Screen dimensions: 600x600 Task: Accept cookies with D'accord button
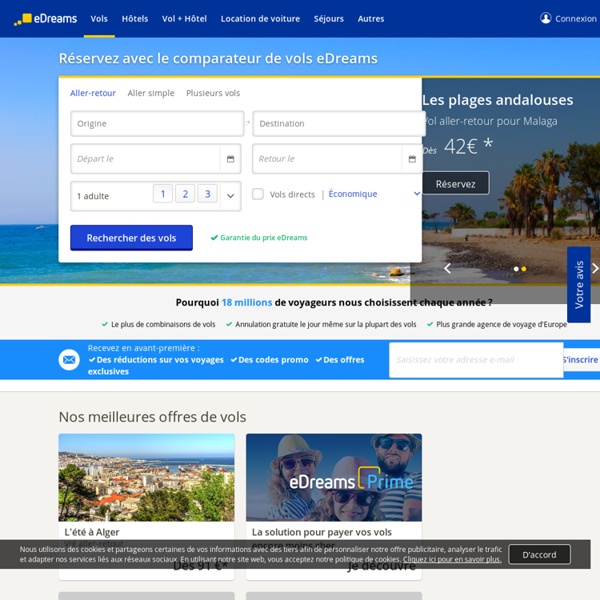(539, 554)
